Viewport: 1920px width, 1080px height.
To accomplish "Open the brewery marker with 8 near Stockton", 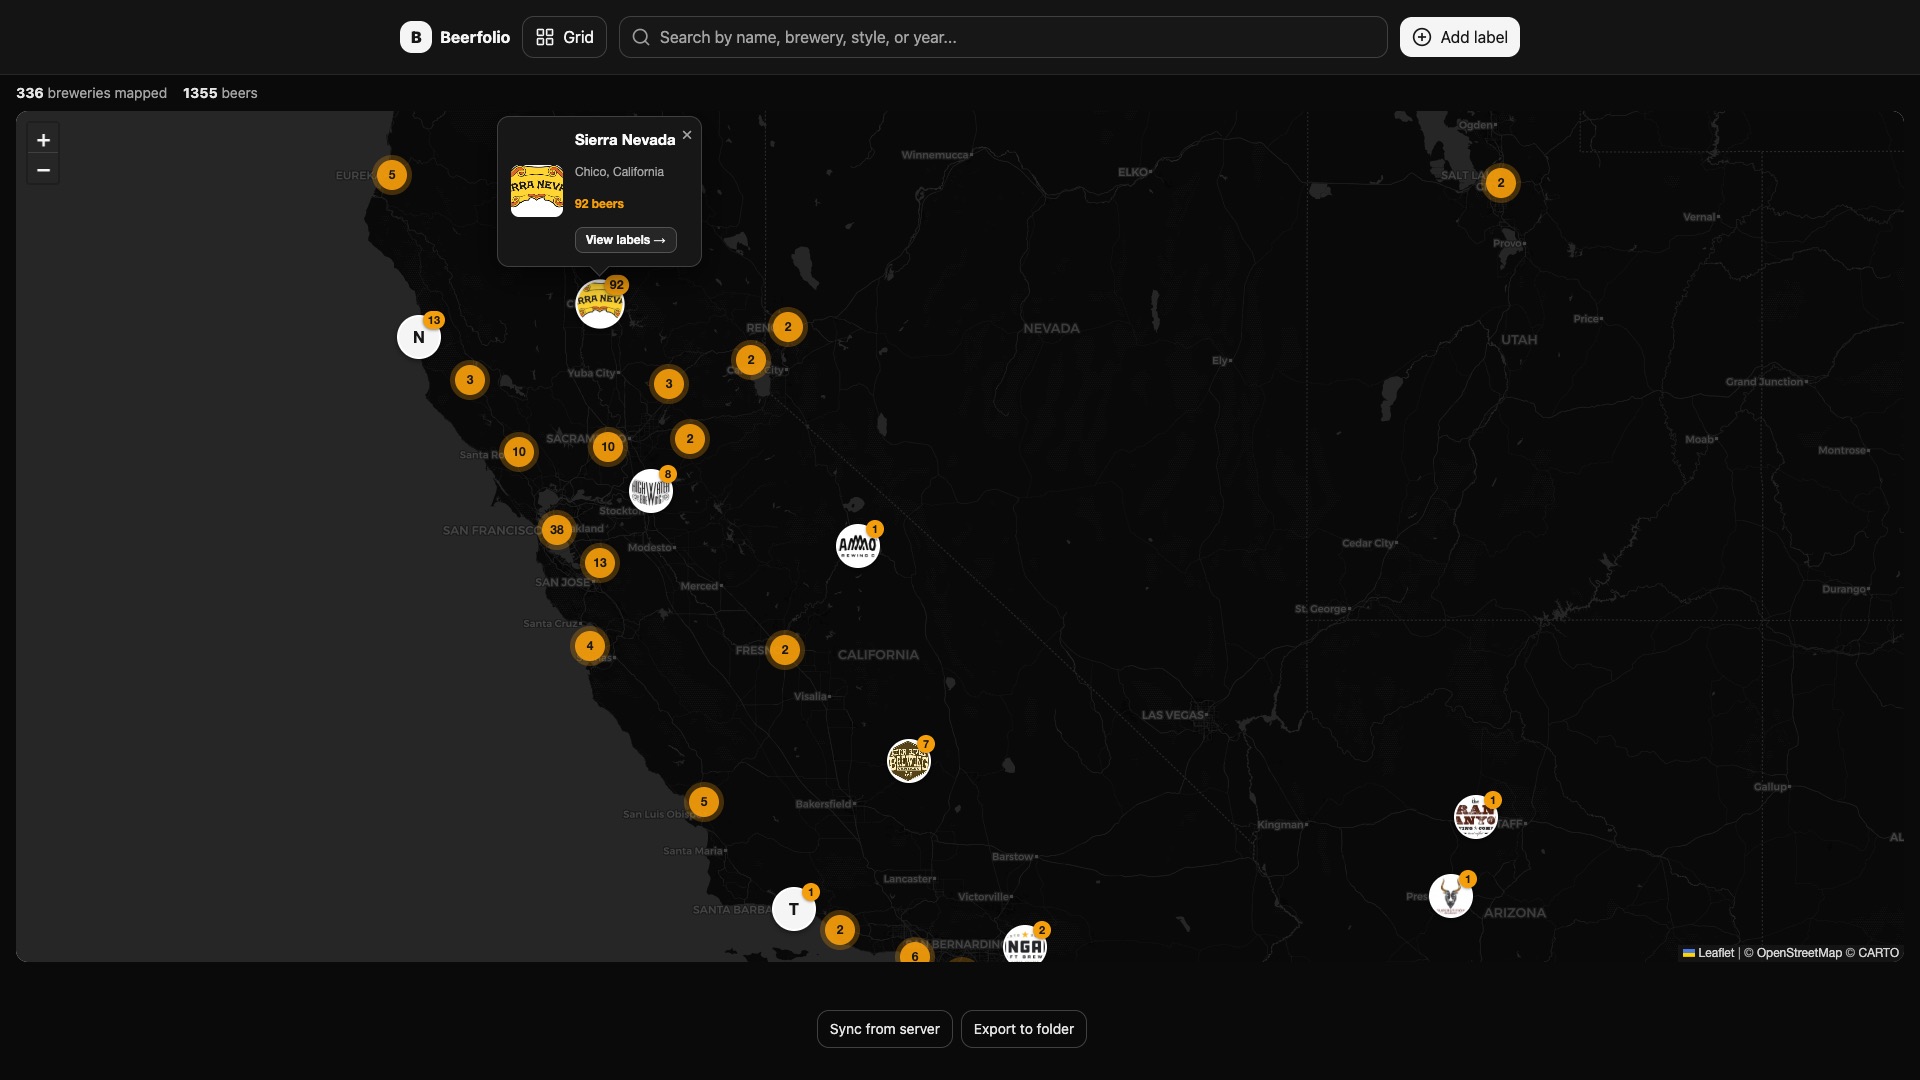I will tap(651, 491).
